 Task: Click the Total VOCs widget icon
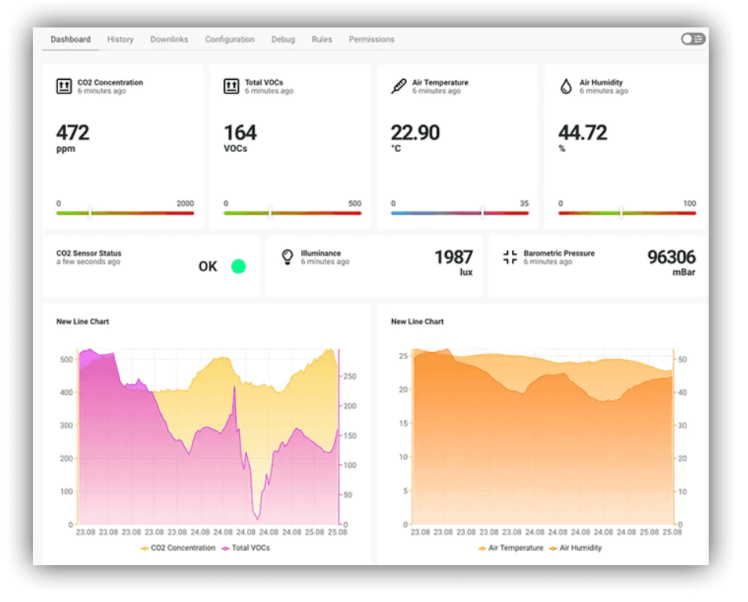click(x=231, y=86)
